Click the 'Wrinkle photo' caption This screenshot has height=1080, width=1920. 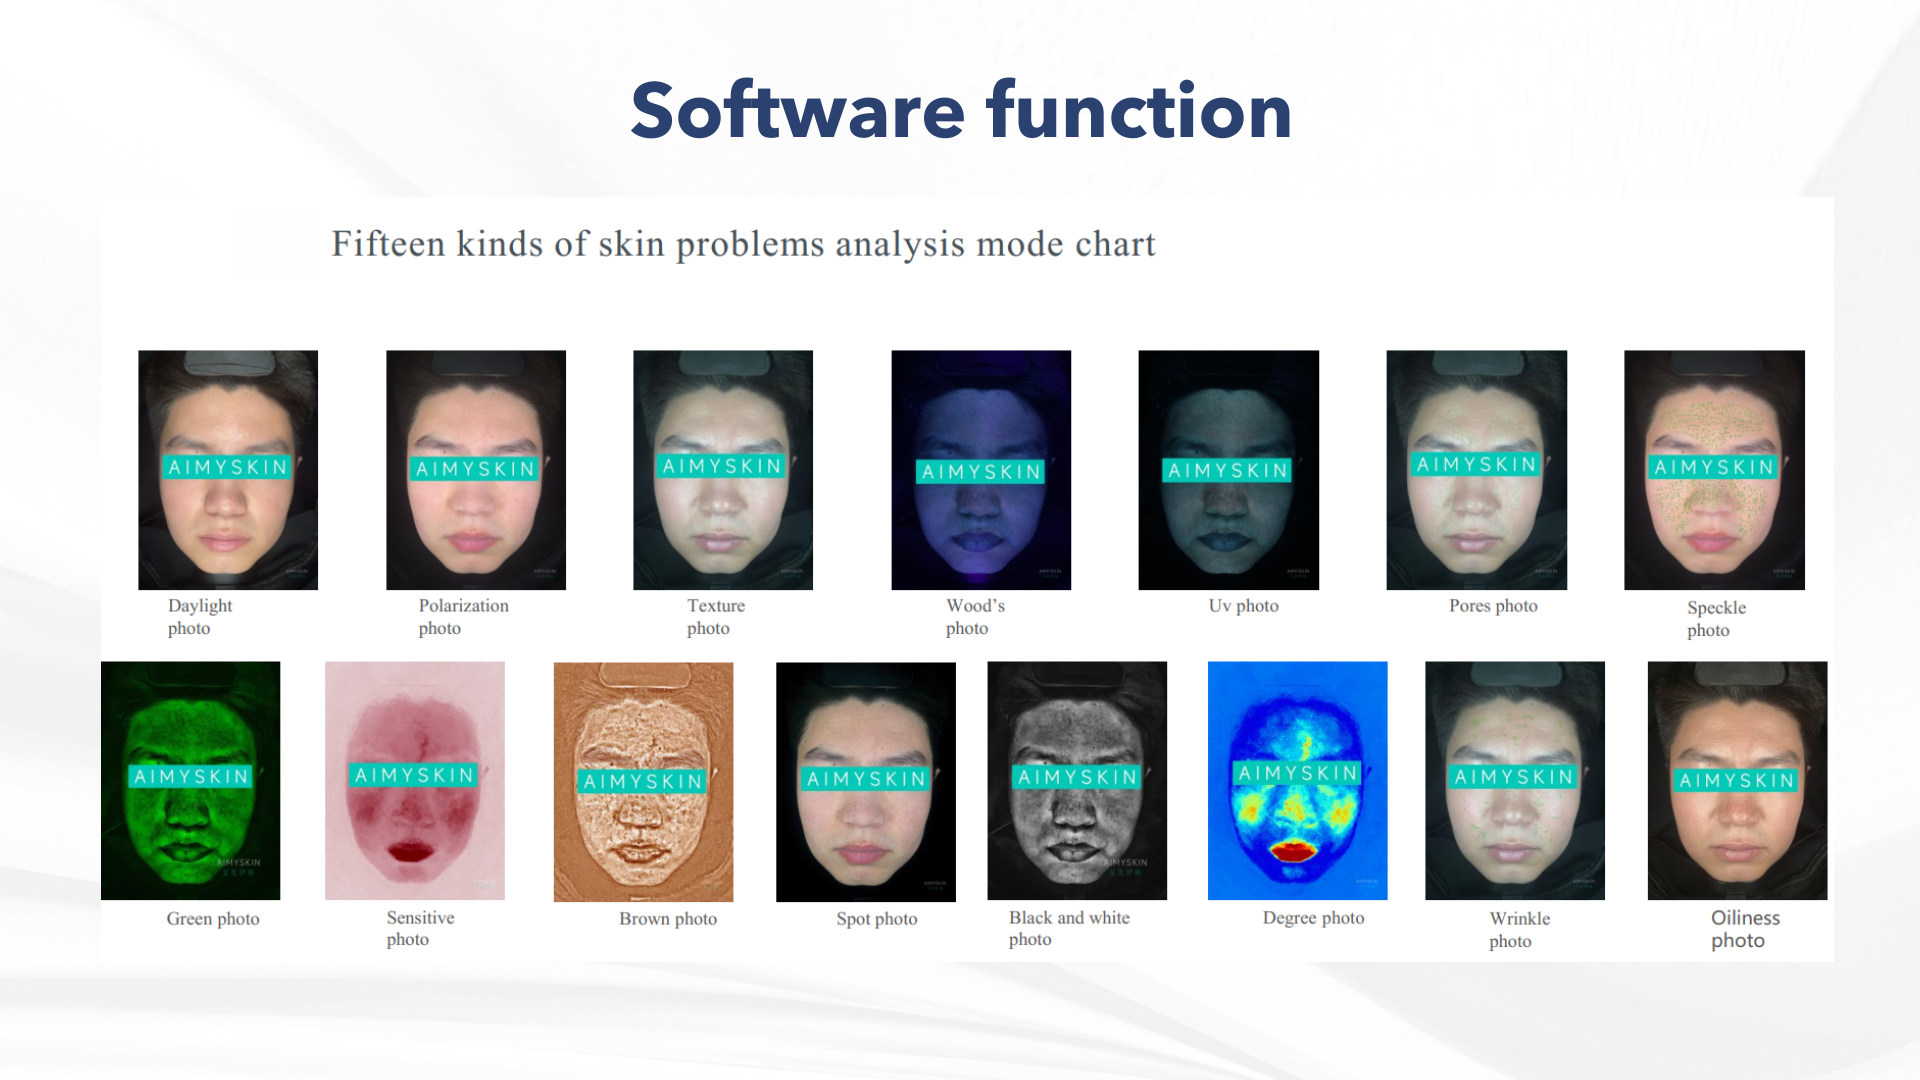pos(1520,930)
